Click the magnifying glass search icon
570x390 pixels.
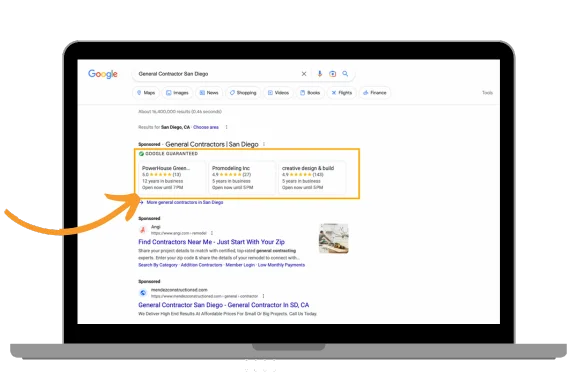coord(345,74)
